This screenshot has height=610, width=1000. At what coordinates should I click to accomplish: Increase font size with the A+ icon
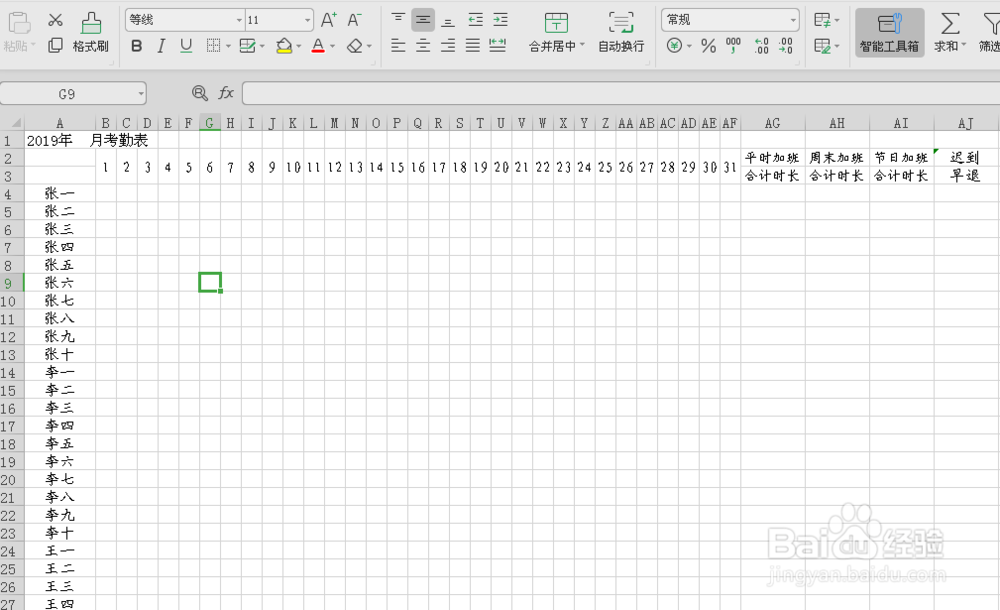tap(328, 20)
